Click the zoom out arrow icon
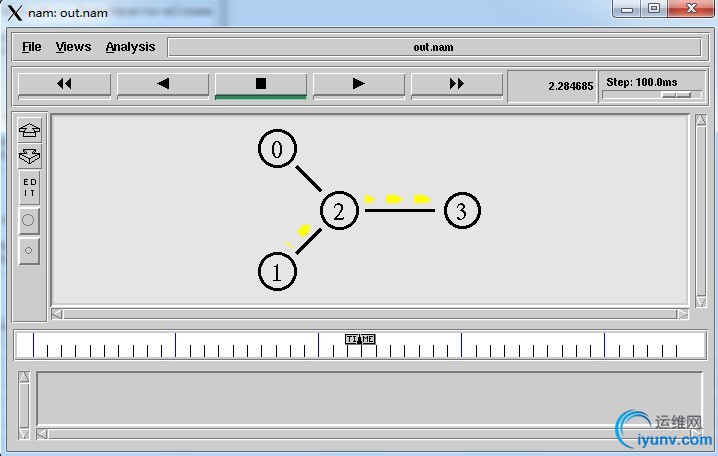 point(29,156)
